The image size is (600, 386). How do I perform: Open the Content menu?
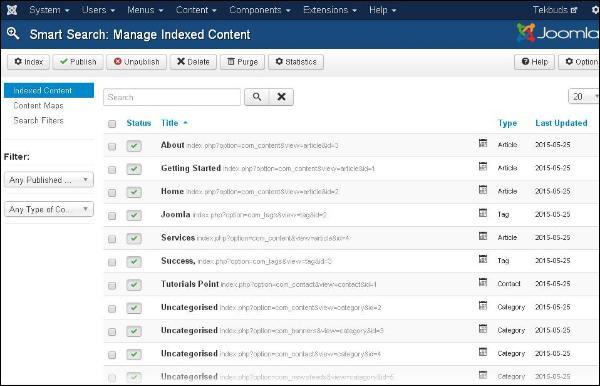[x=196, y=10]
